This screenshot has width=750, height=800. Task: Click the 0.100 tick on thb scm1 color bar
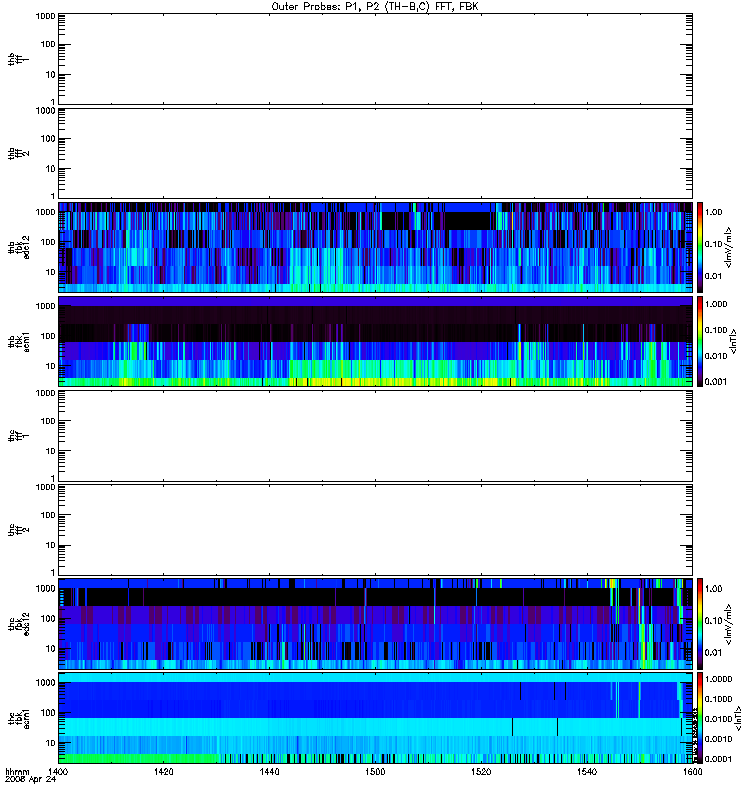click(x=716, y=330)
